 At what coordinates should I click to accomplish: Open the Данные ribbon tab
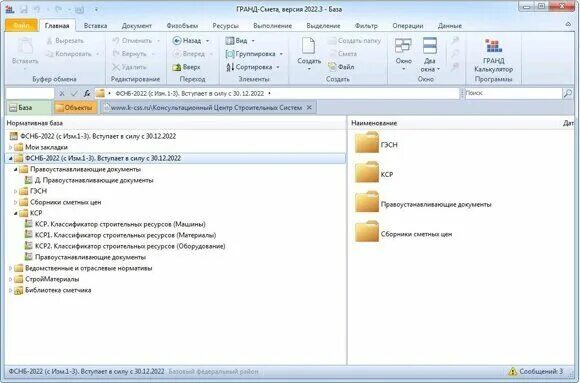(450, 26)
